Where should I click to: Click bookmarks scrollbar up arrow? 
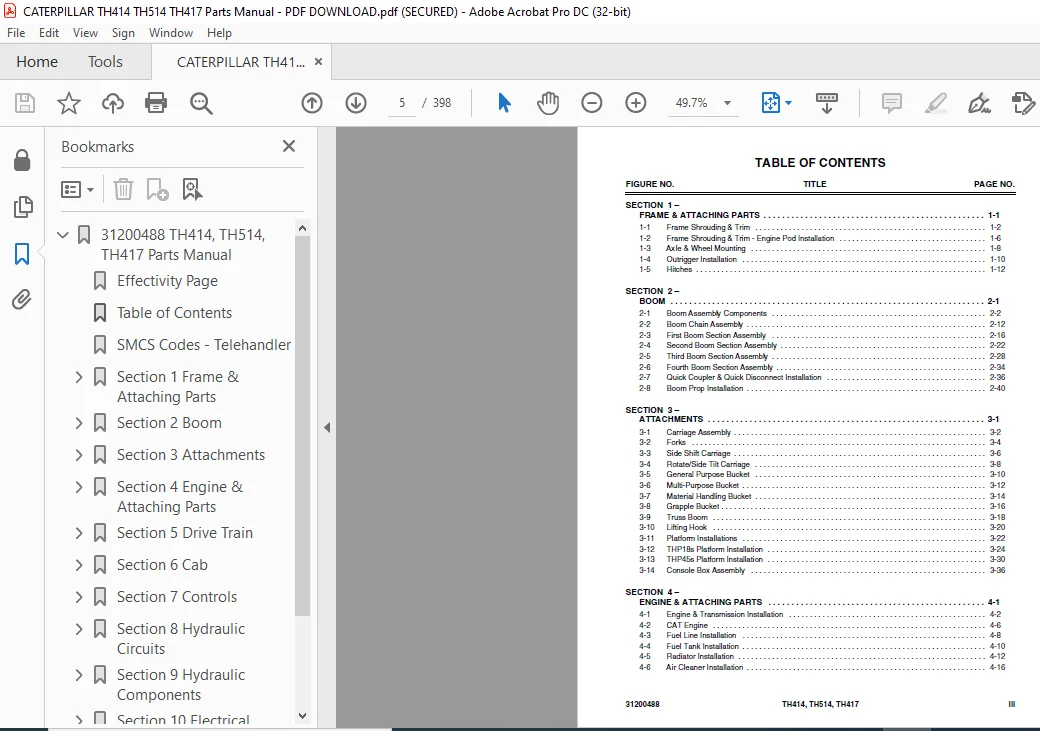point(302,228)
